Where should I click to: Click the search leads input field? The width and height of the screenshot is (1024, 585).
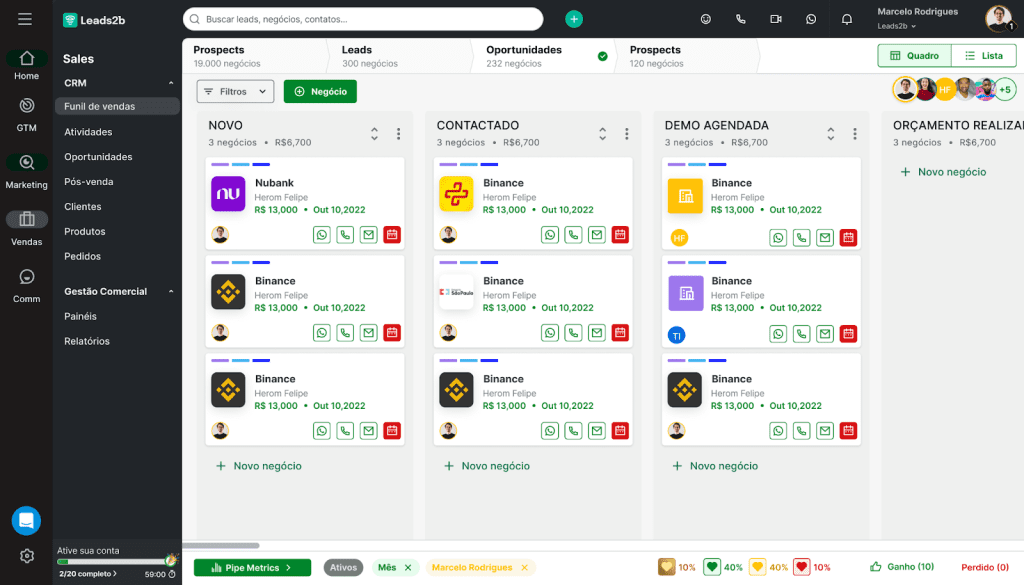point(363,19)
